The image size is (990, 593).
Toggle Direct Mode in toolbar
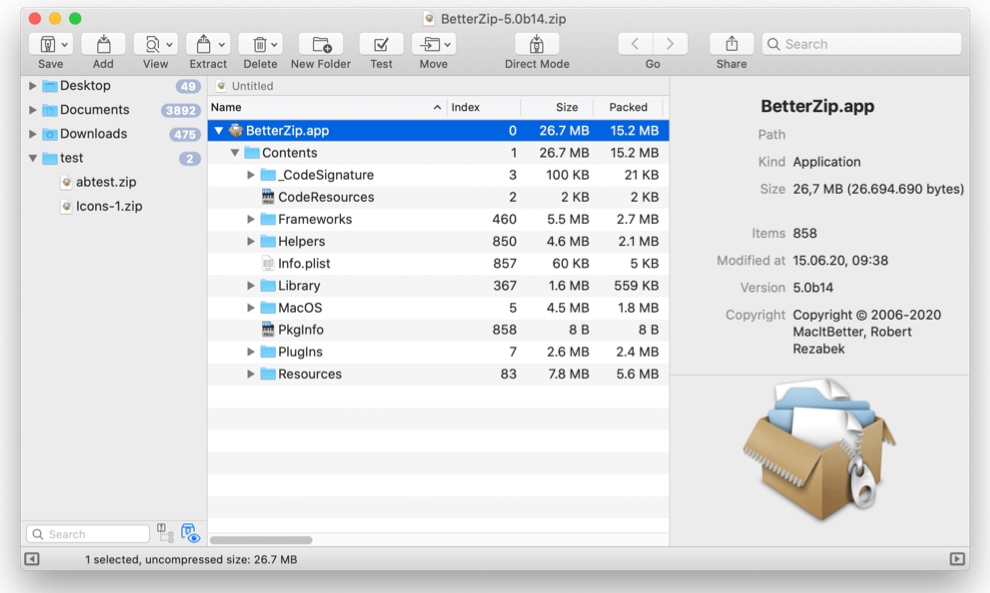(537, 44)
